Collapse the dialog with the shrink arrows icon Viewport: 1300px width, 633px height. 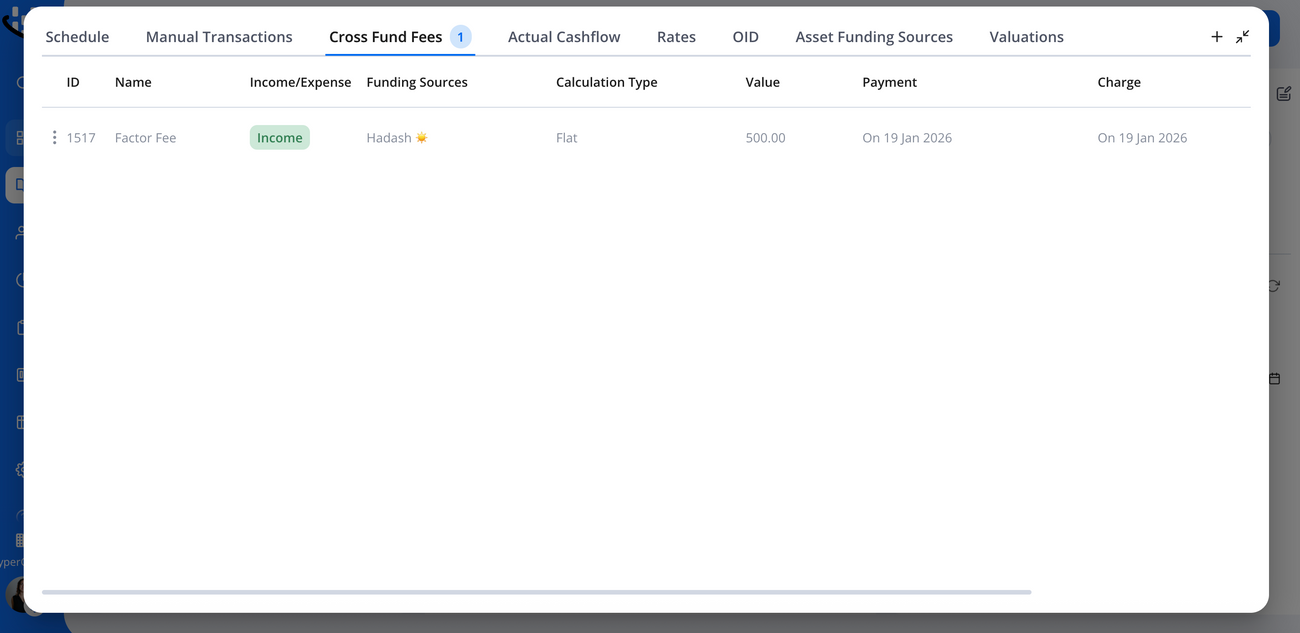tap(1242, 36)
